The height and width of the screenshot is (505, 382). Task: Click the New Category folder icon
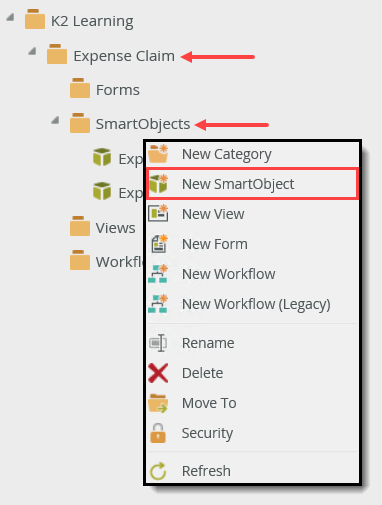point(158,153)
